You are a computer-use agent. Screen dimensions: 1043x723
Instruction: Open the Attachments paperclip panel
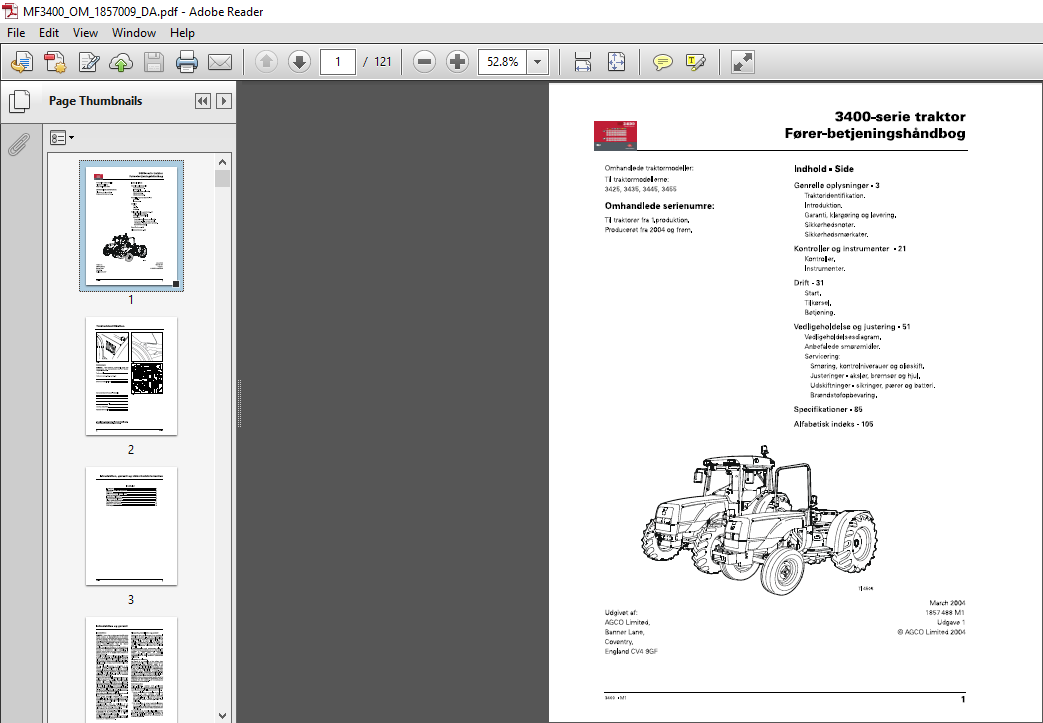point(19,144)
